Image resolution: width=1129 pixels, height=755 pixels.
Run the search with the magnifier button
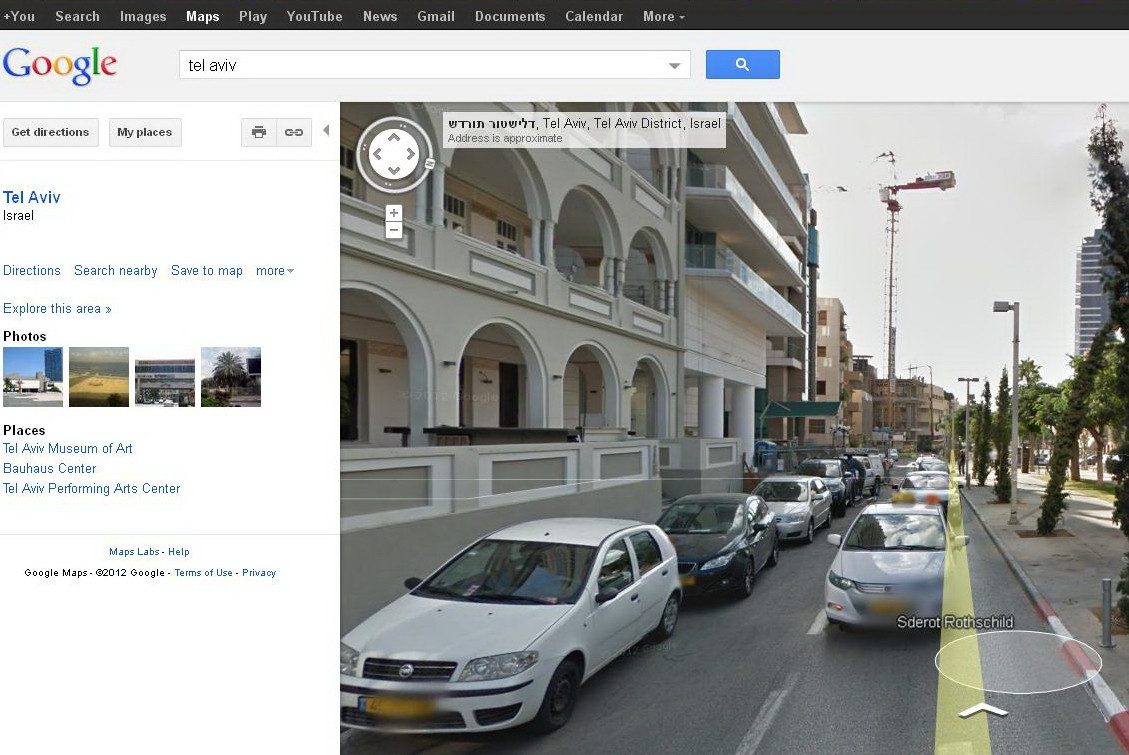[x=742, y=63]
